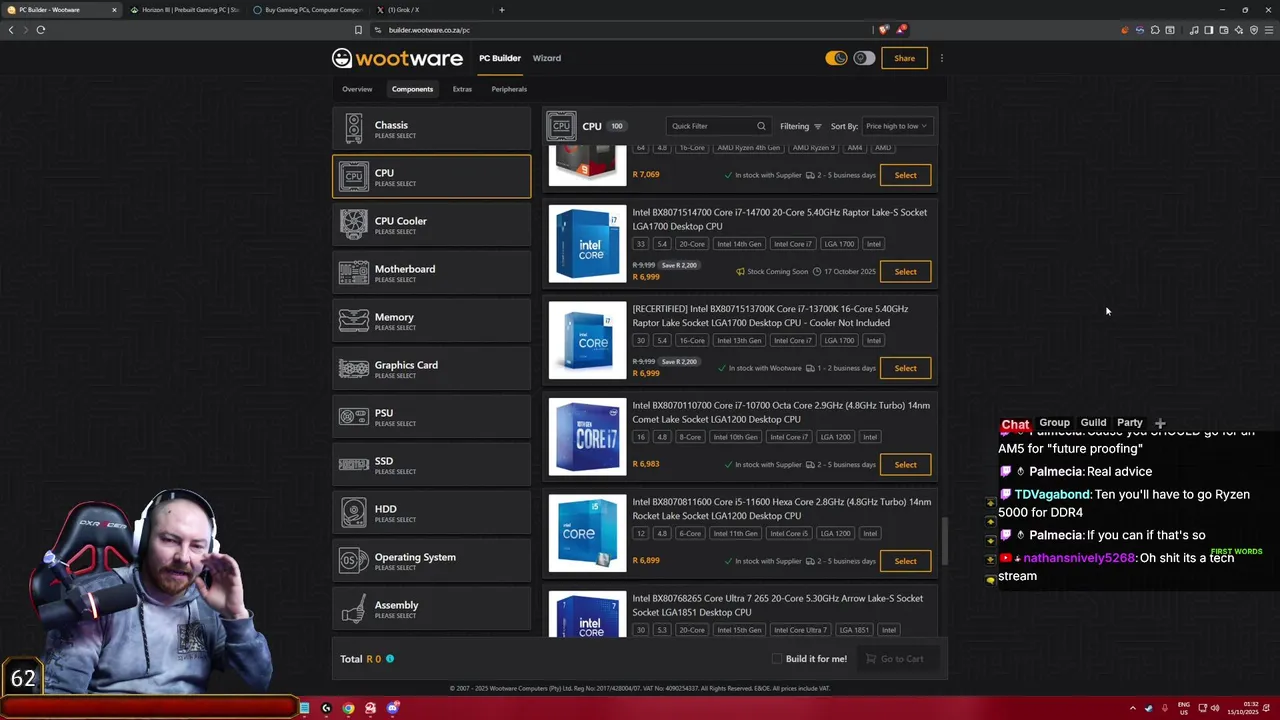Open the Peripherals tab

pyautogui.click(x=509, y=89)
